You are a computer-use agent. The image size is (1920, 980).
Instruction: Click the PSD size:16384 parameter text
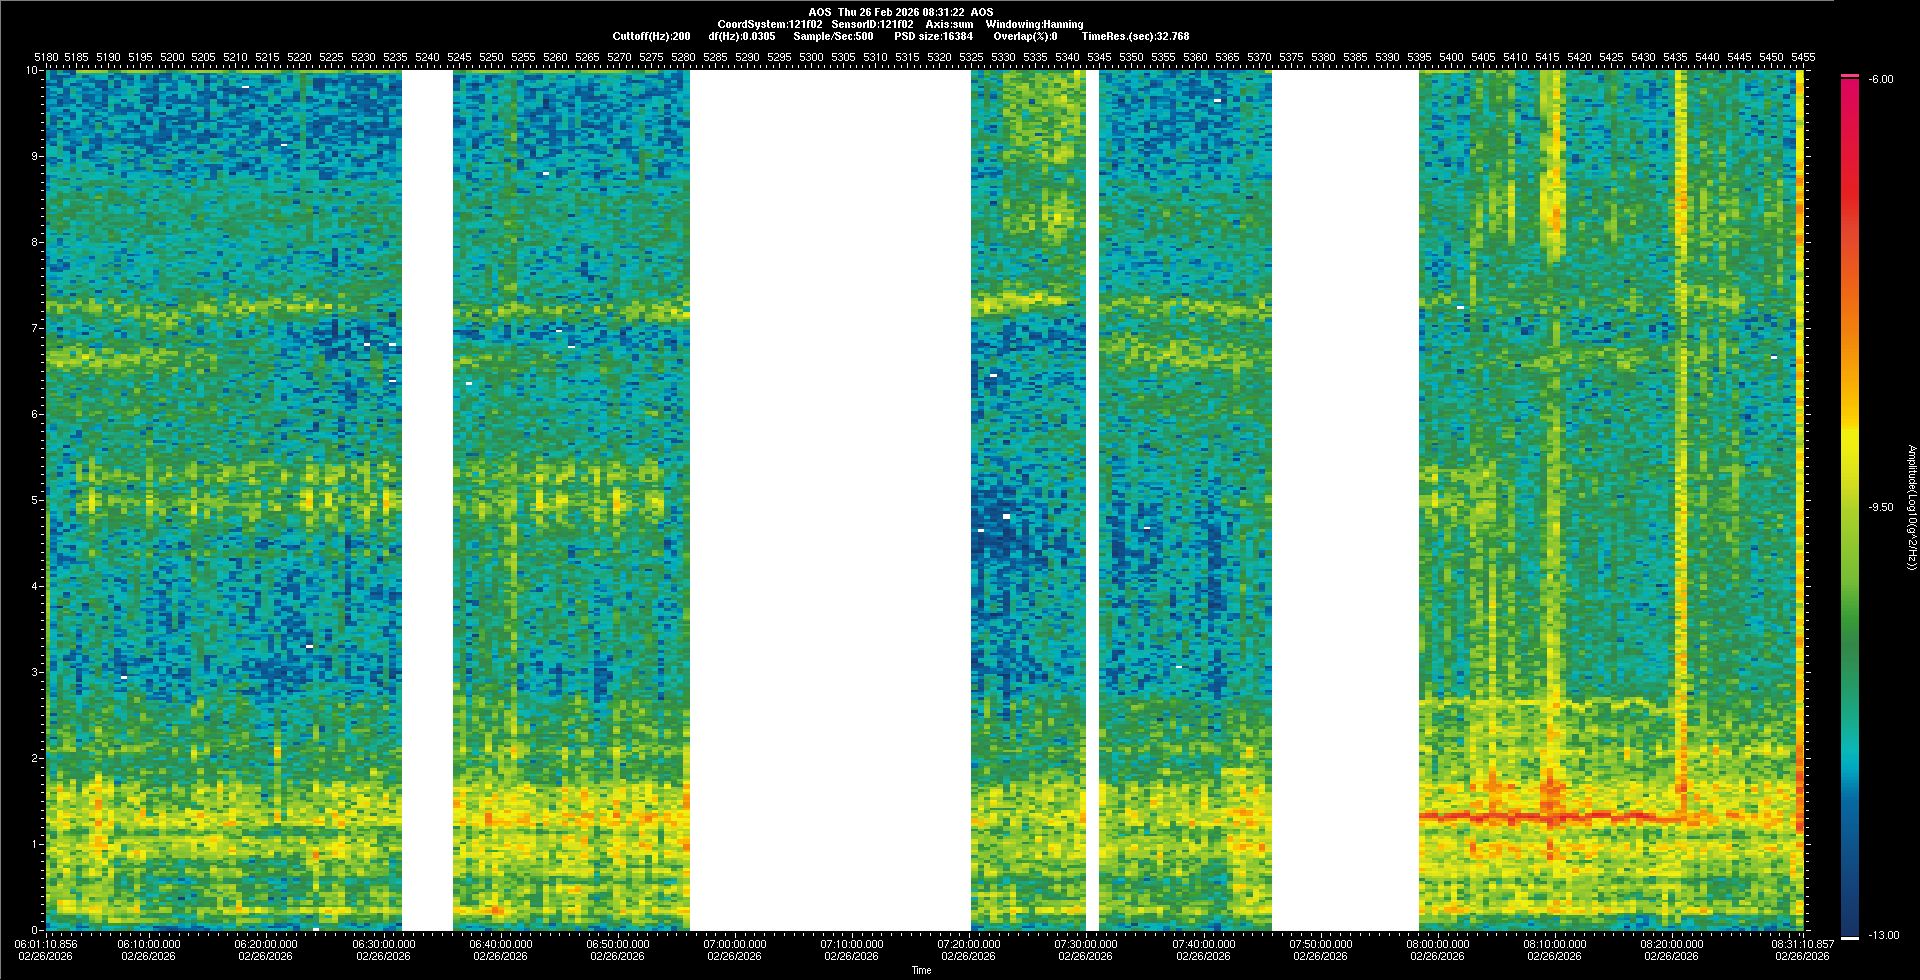coord(934,36)
